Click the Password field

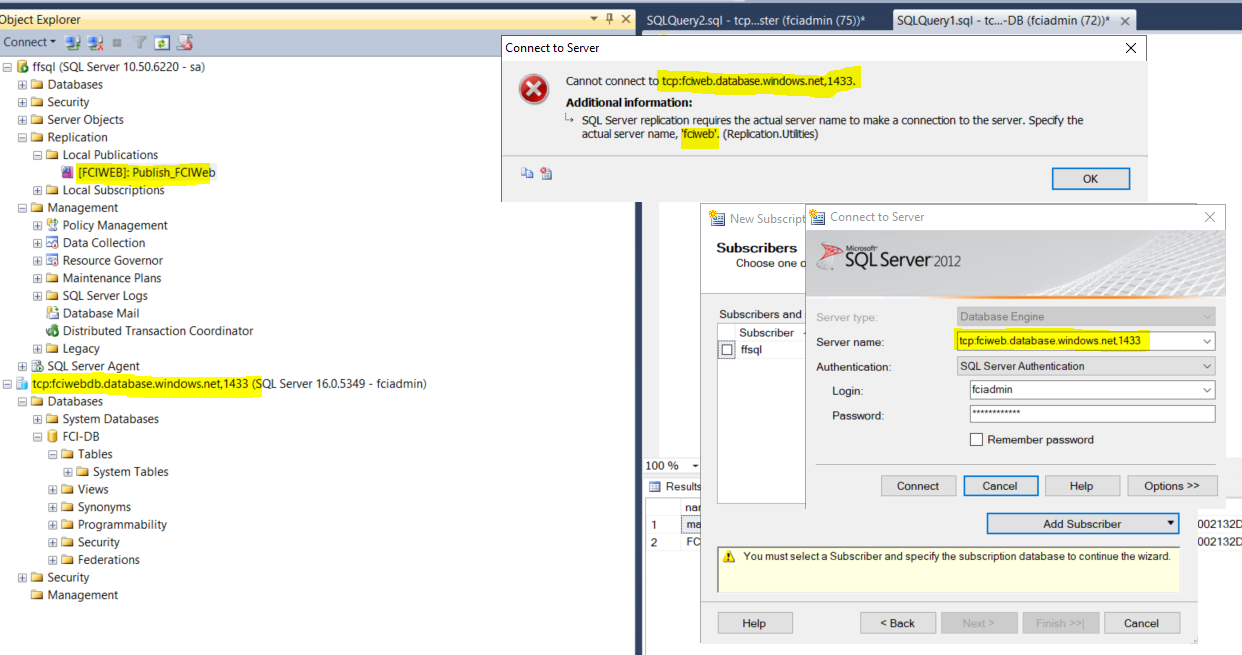tap(1093, 415)
